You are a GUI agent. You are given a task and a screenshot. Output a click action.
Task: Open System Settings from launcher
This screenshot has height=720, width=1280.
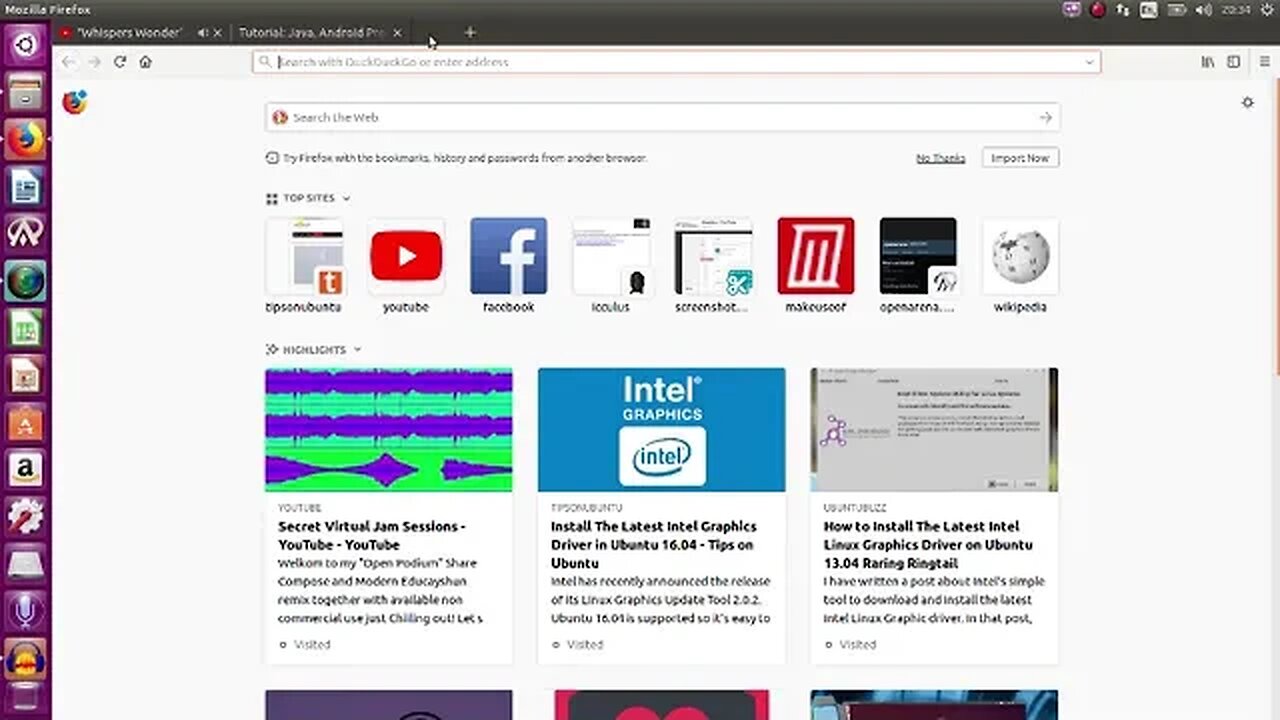(25, 517)
